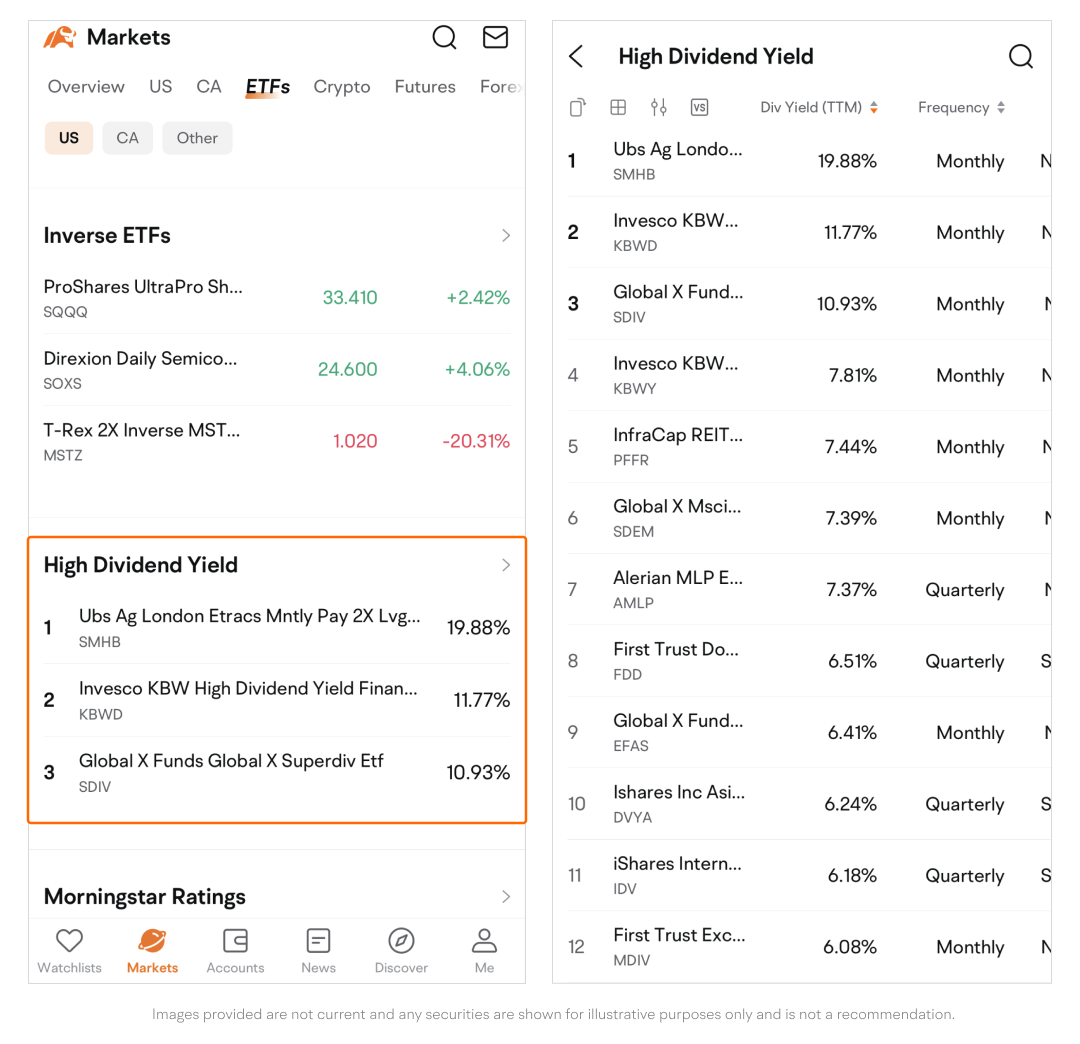Open search in the Markets header
This screenshot has width=1080, height=1044.
444,38
